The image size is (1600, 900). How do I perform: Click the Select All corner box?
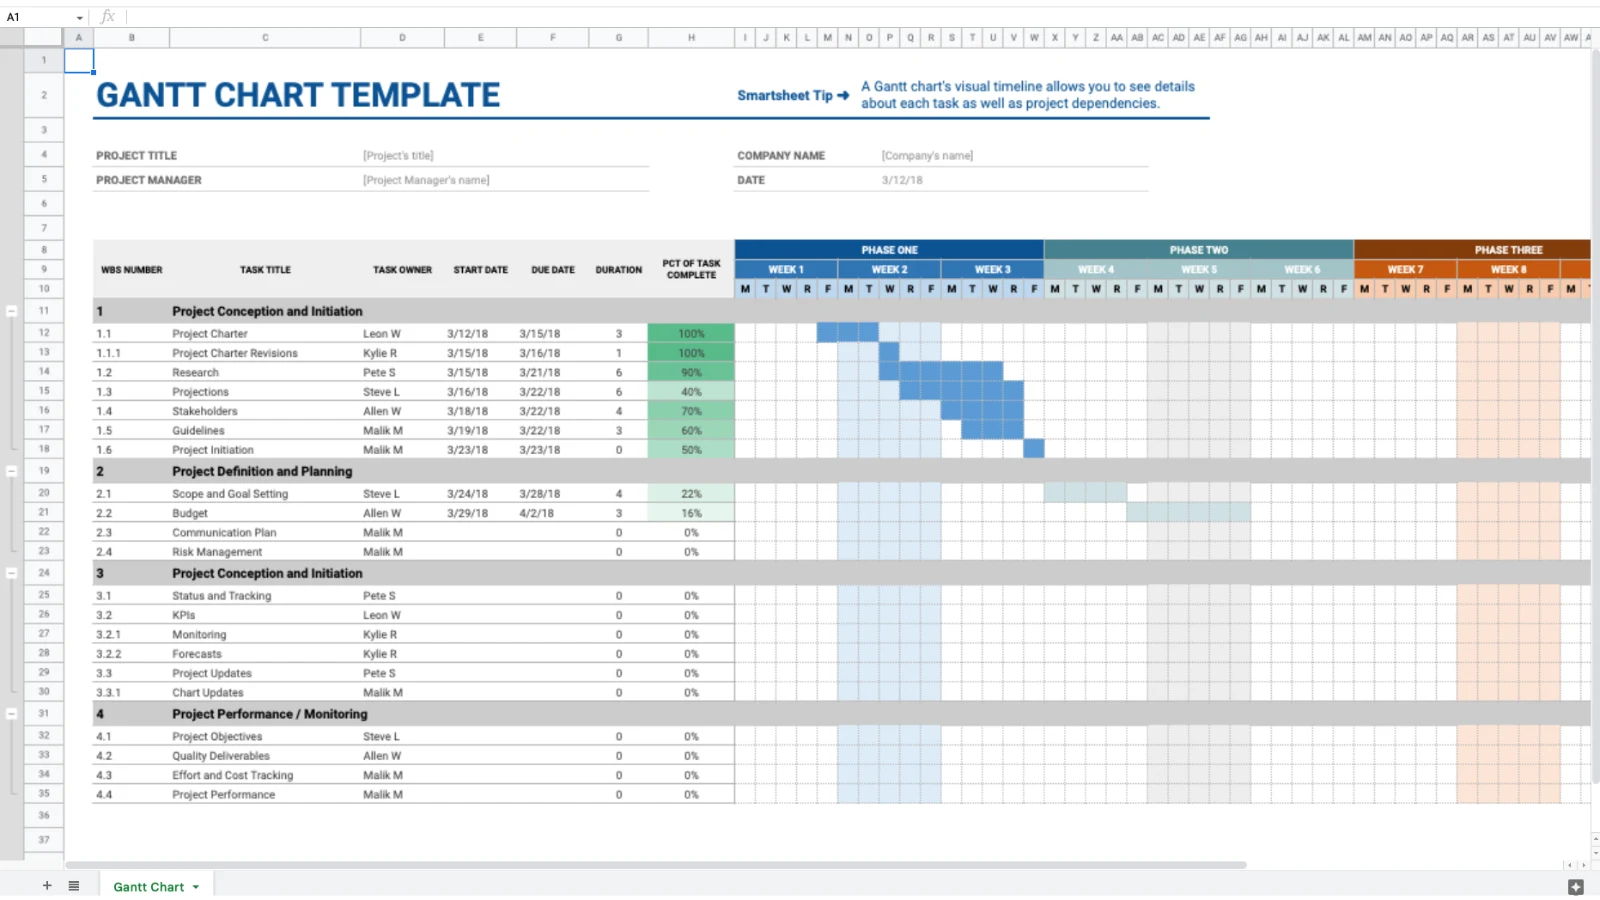43,38
